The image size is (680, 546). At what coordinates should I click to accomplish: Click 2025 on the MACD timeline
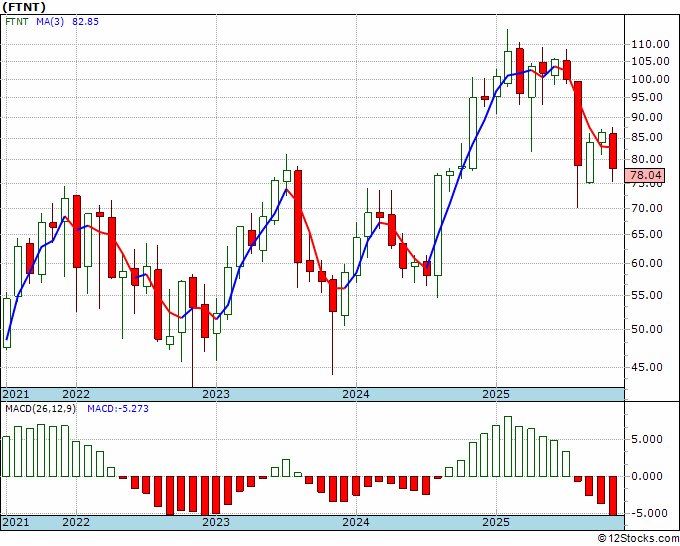coord(496,522)
